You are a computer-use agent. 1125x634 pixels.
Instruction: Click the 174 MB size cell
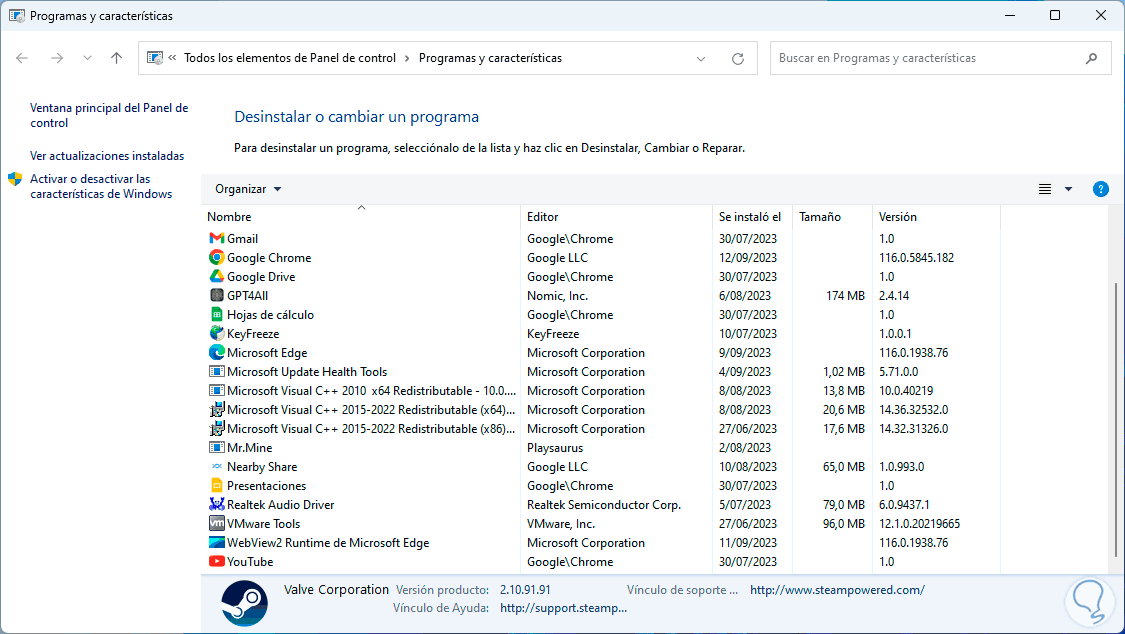coord(845,295)
